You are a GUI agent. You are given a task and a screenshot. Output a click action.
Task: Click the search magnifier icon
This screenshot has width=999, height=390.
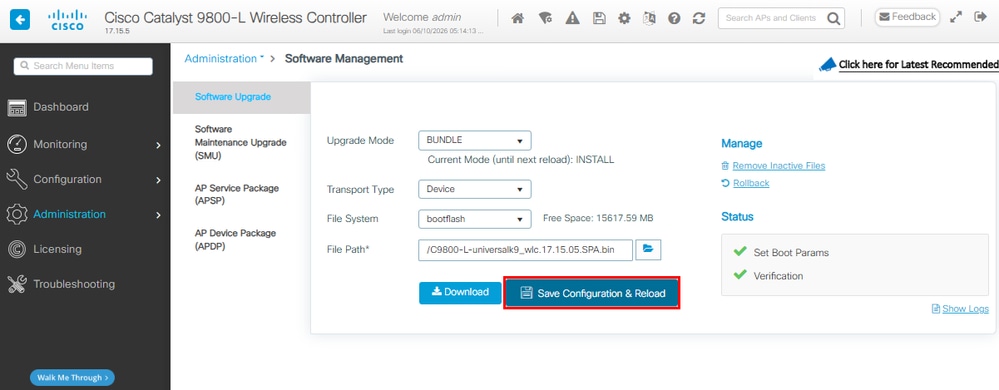pos(833,18)
